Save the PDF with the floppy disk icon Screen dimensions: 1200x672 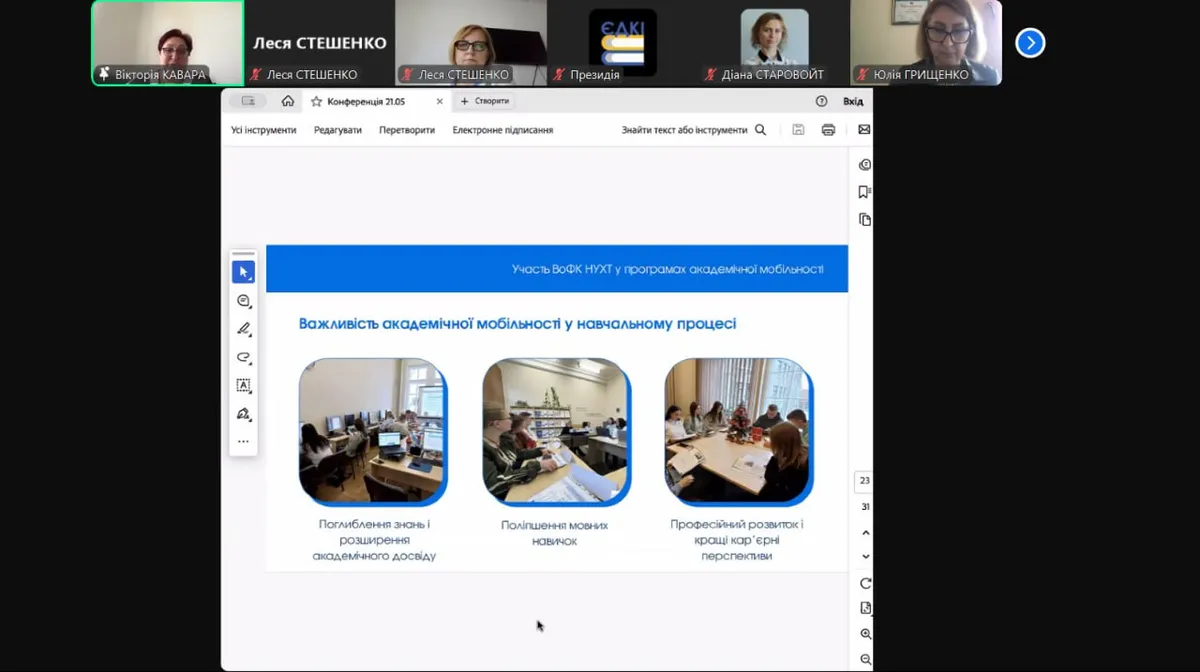point(798,130)
